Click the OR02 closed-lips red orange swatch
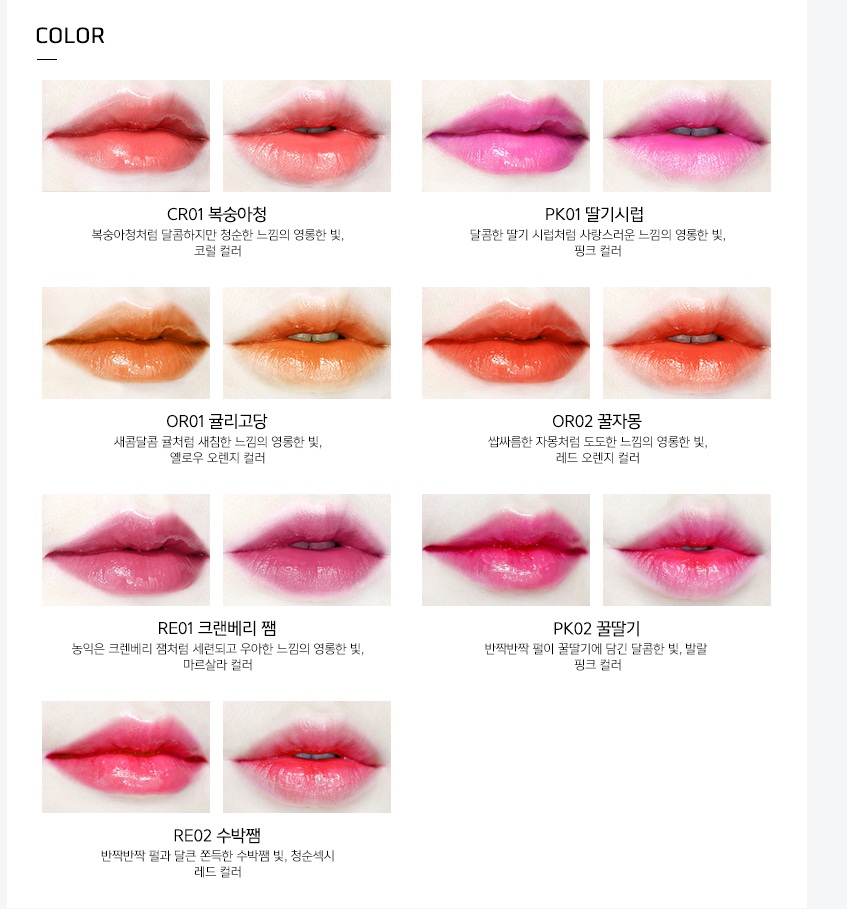This screenshot has height=909, width=847. [506, 343]
